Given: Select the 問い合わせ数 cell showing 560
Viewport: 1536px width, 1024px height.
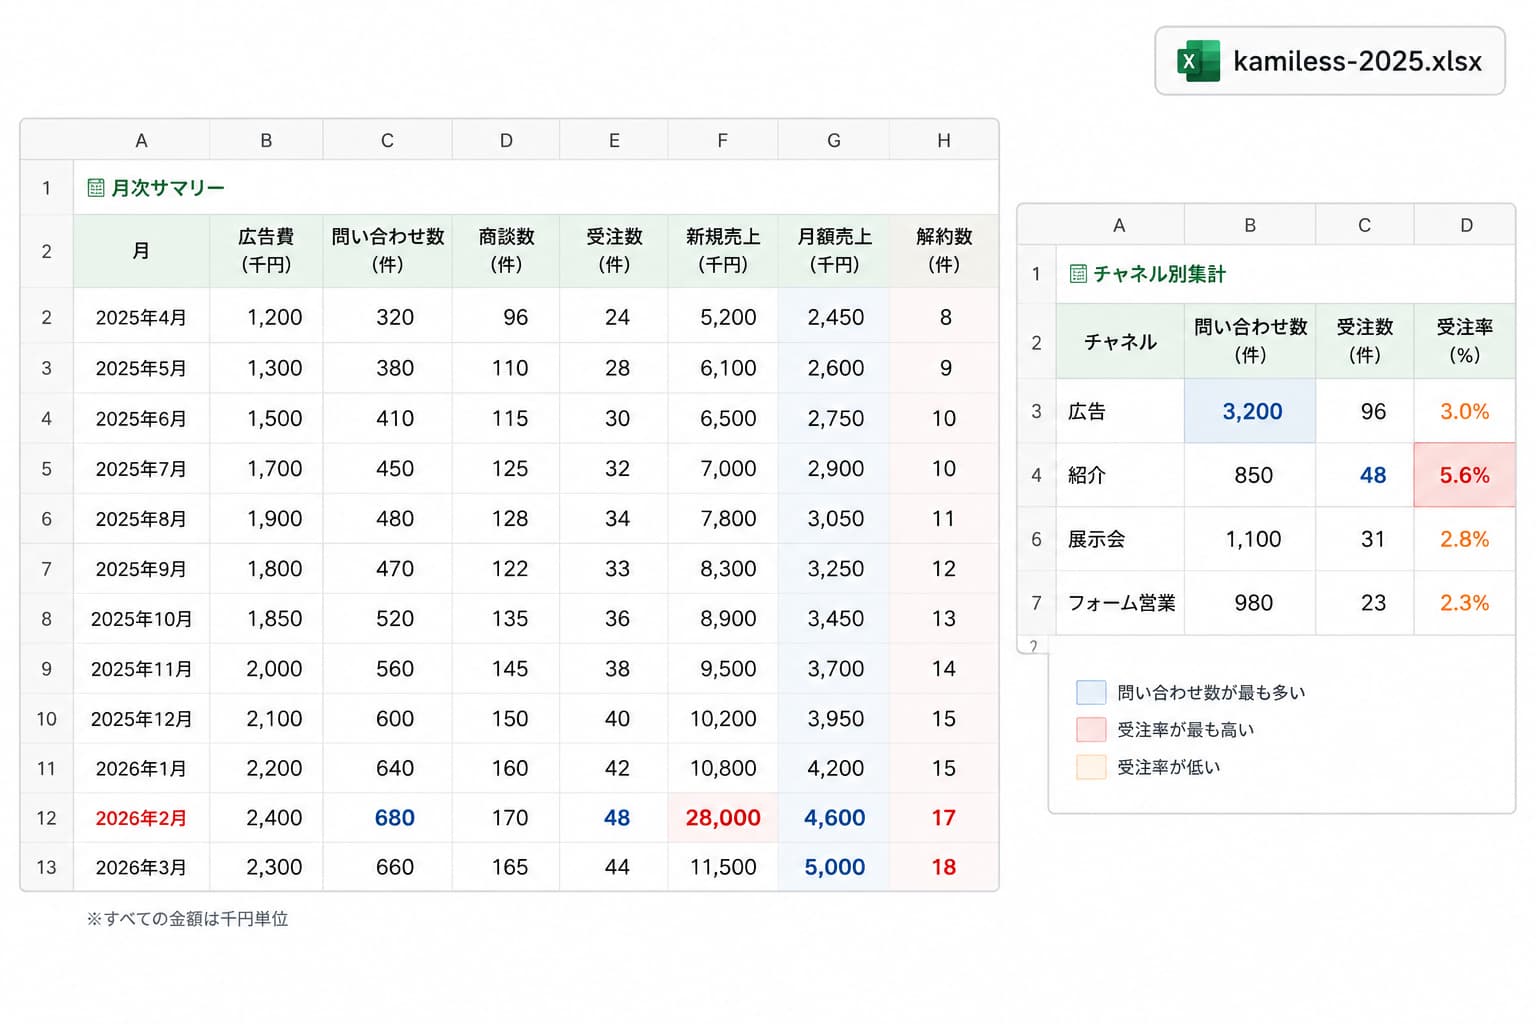Looking at the screenshot, I should (x=388, y=668).
